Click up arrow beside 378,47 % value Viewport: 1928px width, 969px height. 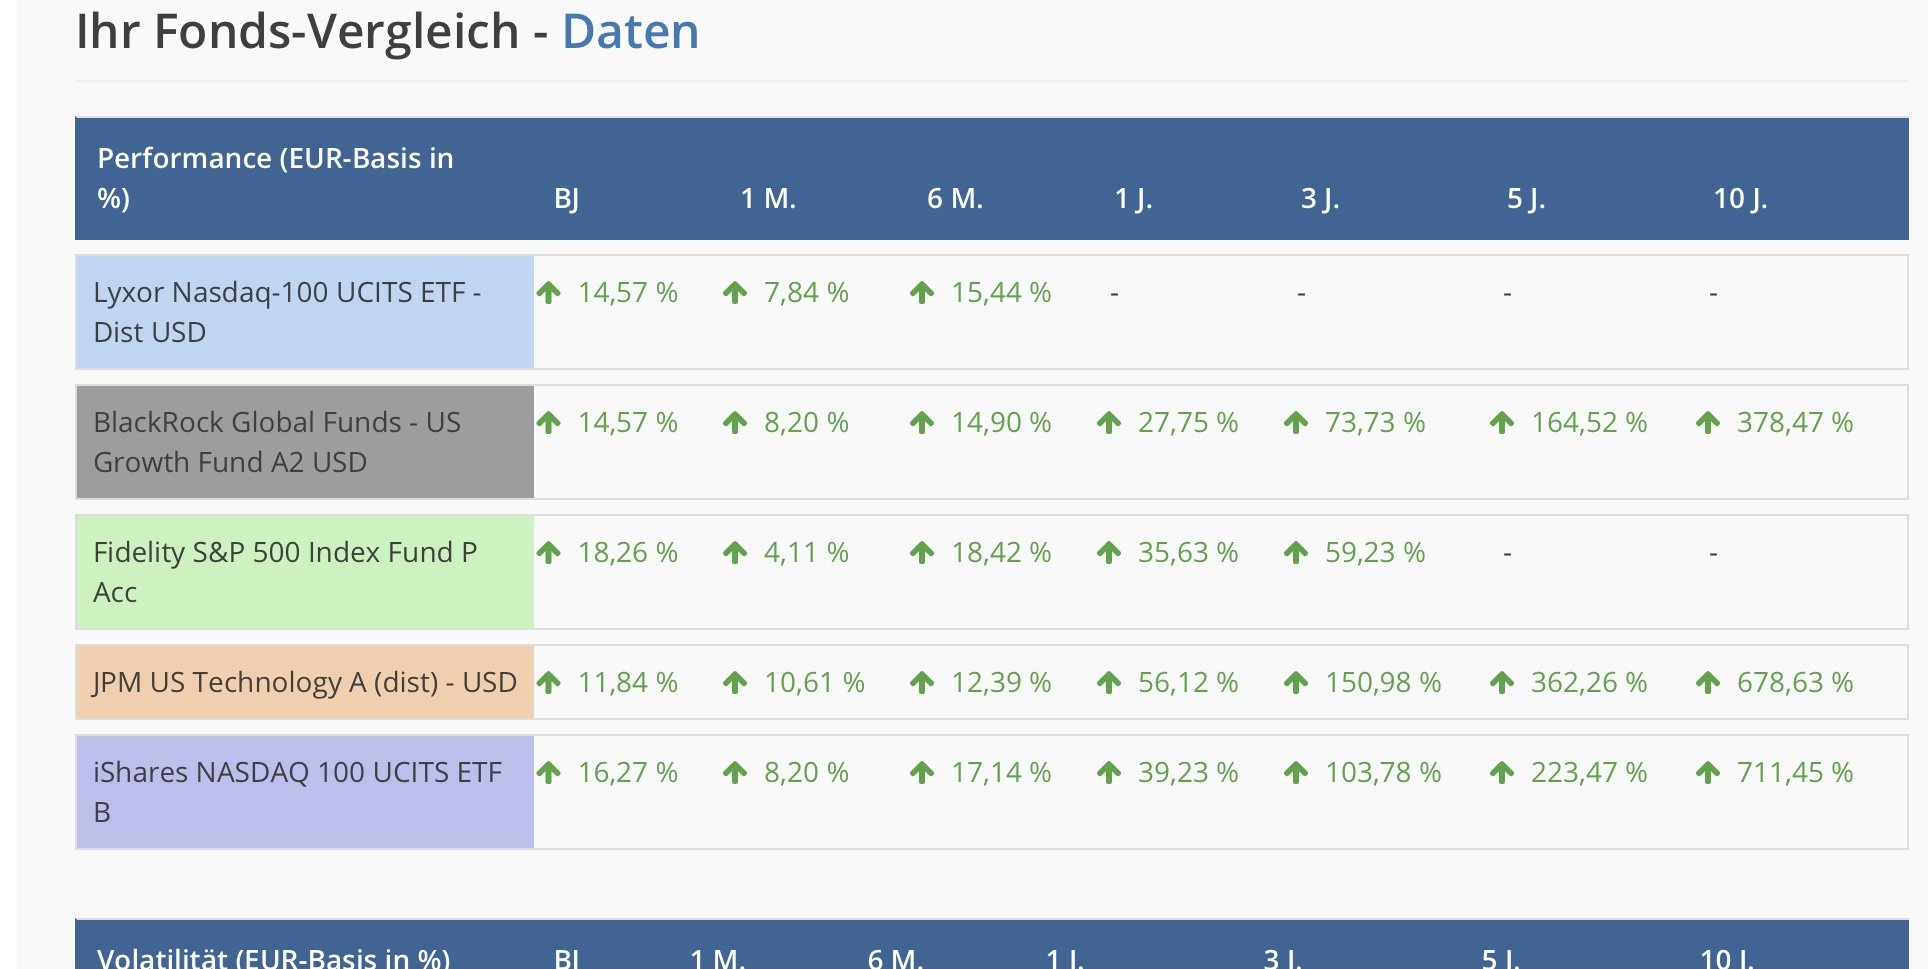tap(1708, 423)
